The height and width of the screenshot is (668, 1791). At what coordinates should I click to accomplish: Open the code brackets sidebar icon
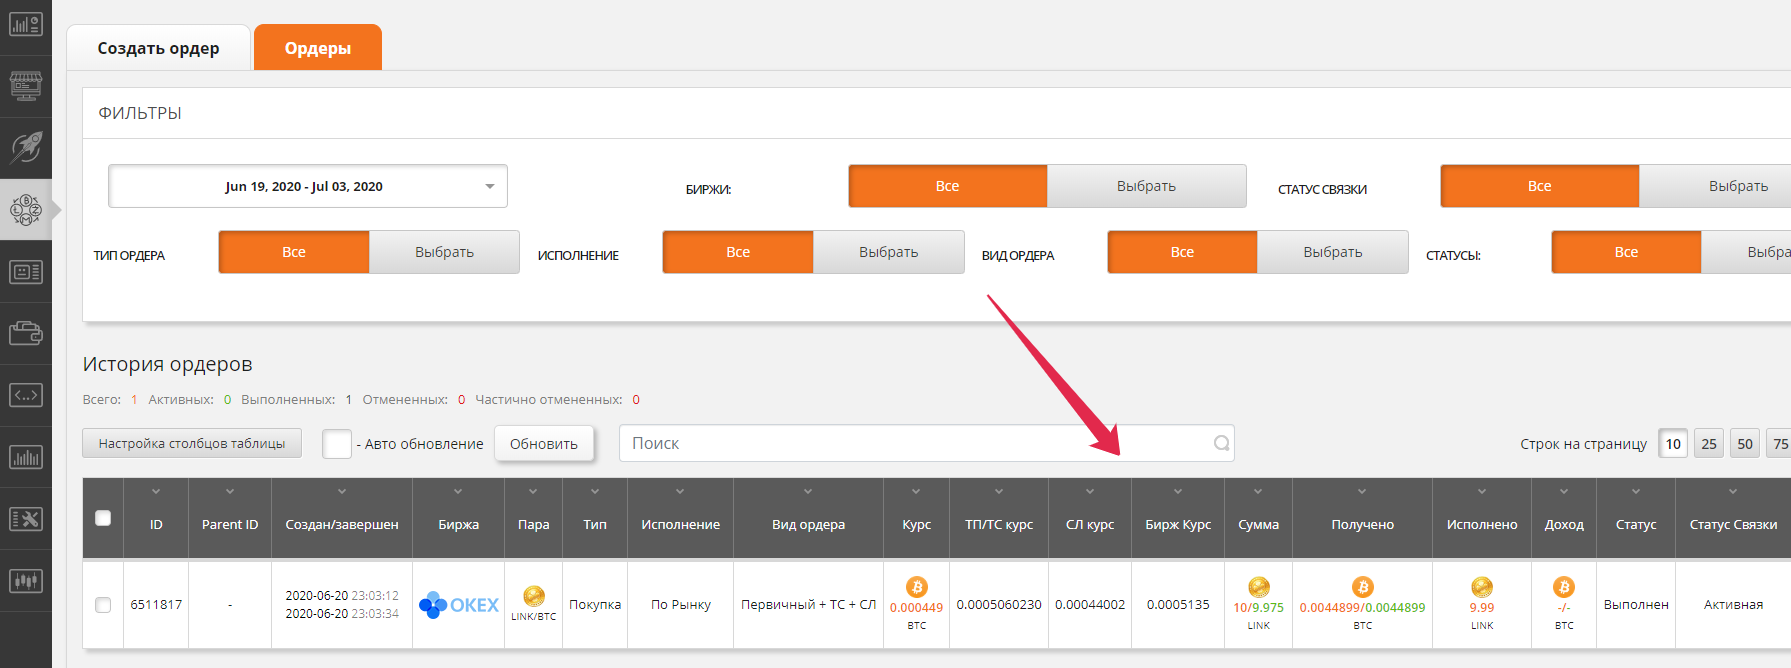[x=26, y=395]
